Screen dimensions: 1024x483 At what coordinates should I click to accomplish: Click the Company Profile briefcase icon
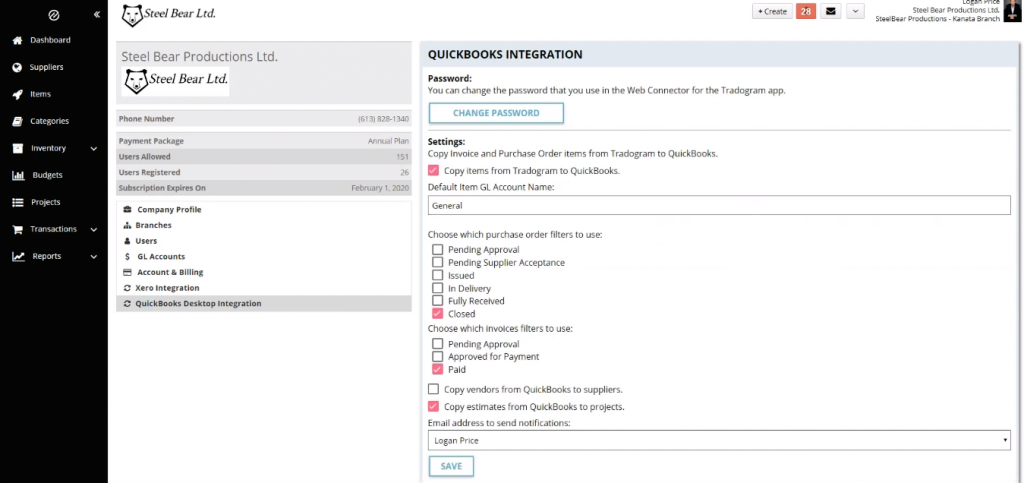tap(127, 210)
